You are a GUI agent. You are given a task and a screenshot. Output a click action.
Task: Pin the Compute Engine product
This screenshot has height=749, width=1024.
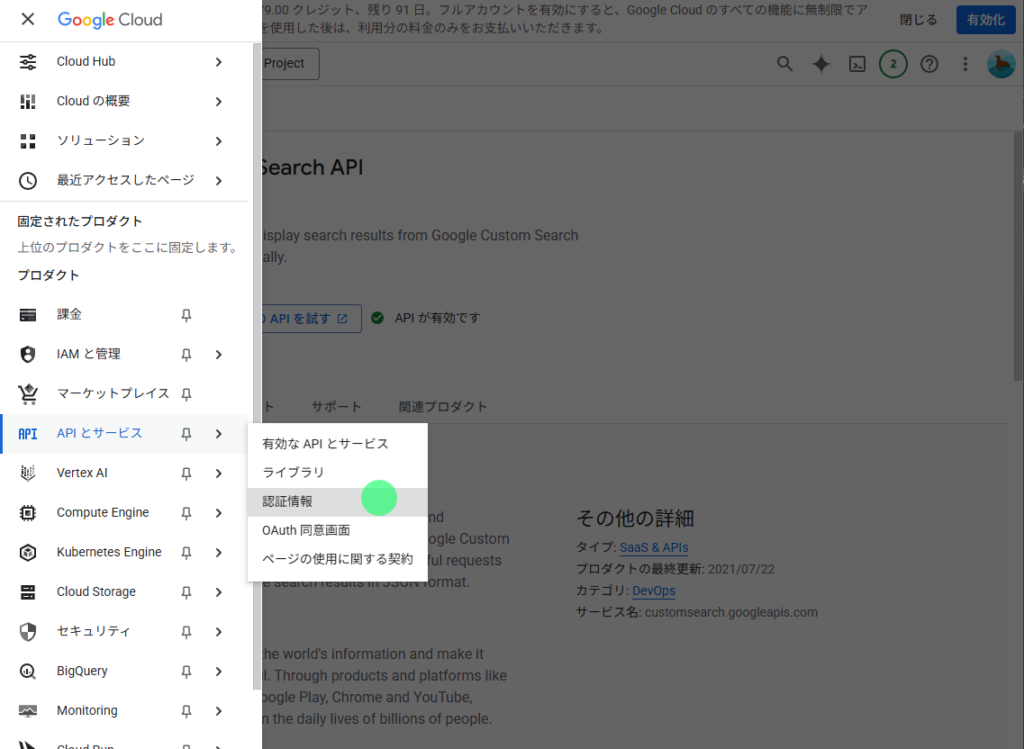(186, 513)
